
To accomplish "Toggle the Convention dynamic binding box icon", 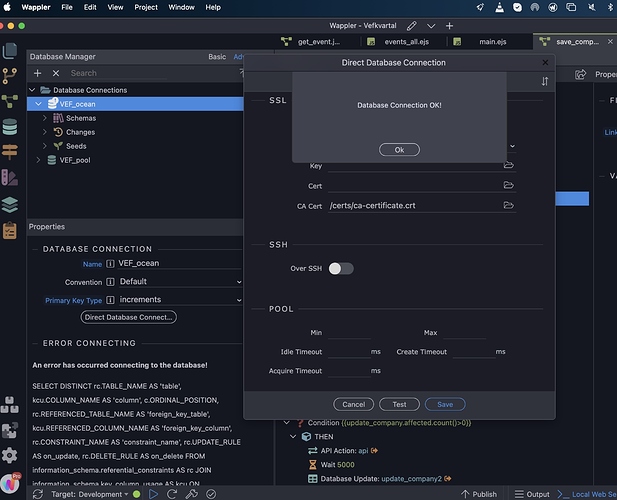I will tap(111, 282).
